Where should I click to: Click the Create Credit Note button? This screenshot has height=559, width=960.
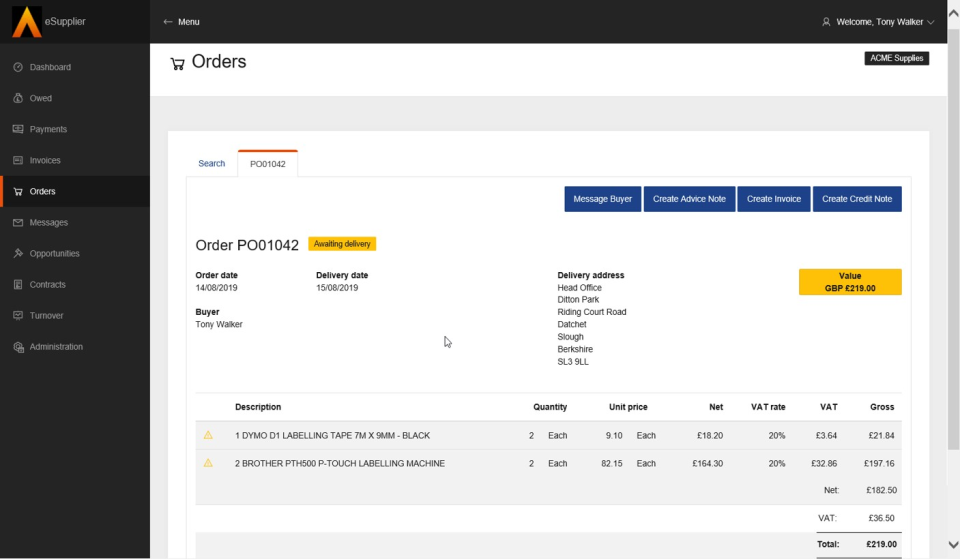coord(857,199)
